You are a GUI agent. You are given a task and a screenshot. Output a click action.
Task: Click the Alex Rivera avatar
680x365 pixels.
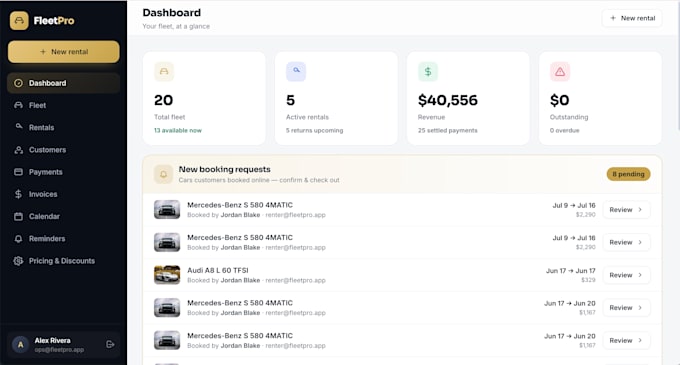(x=20, y=345)
